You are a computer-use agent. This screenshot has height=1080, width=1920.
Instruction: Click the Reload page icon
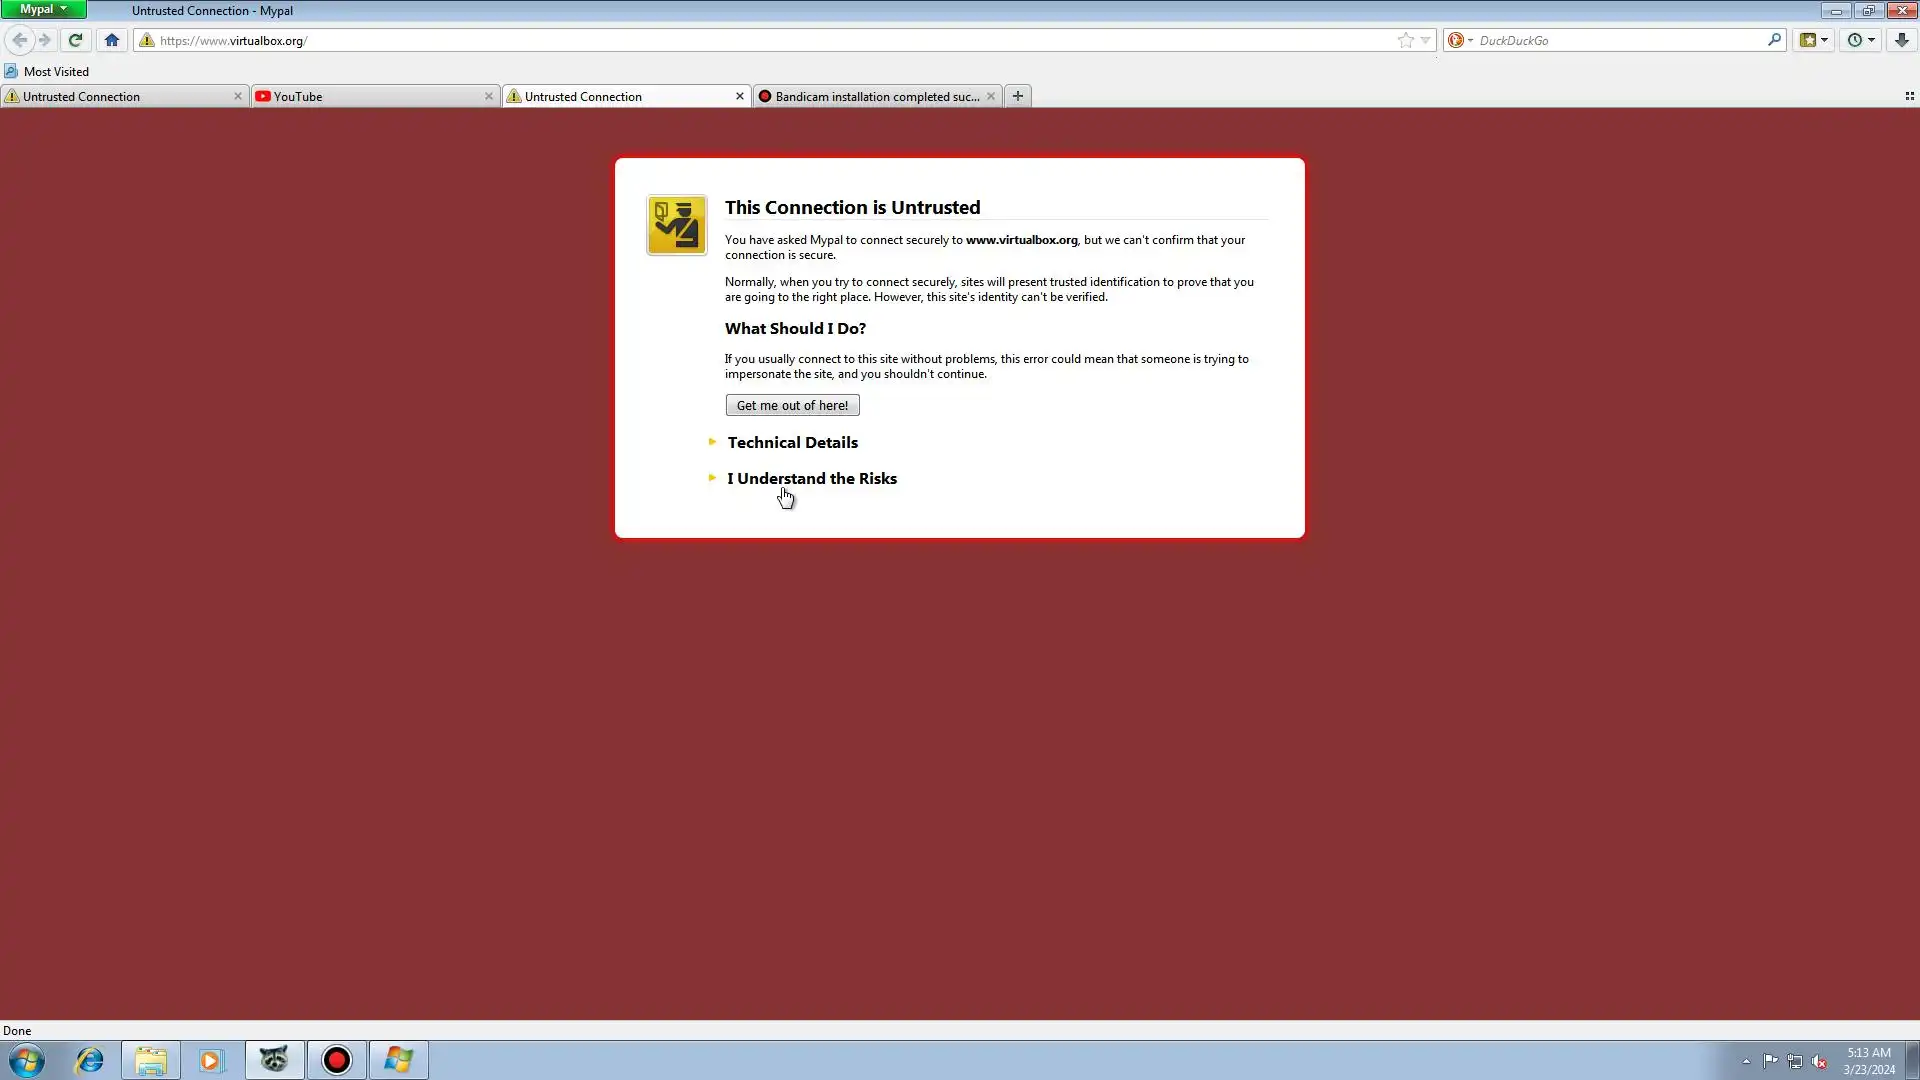pyautogui.click(x=75, y=40)
